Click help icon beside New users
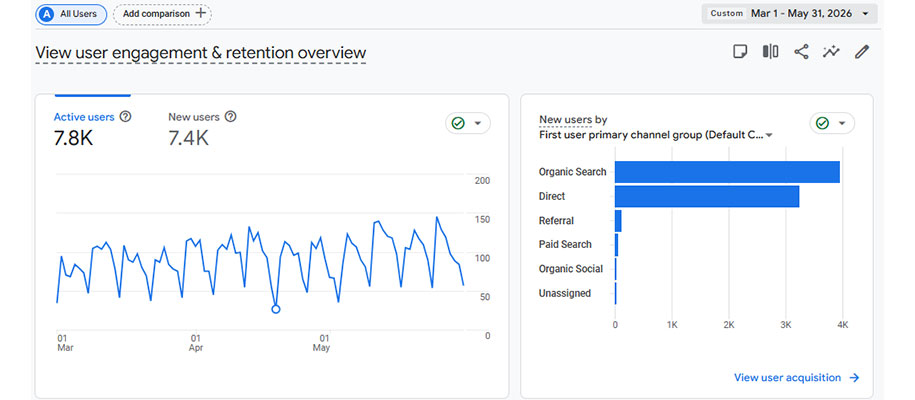915x400 pixels. 231,117
